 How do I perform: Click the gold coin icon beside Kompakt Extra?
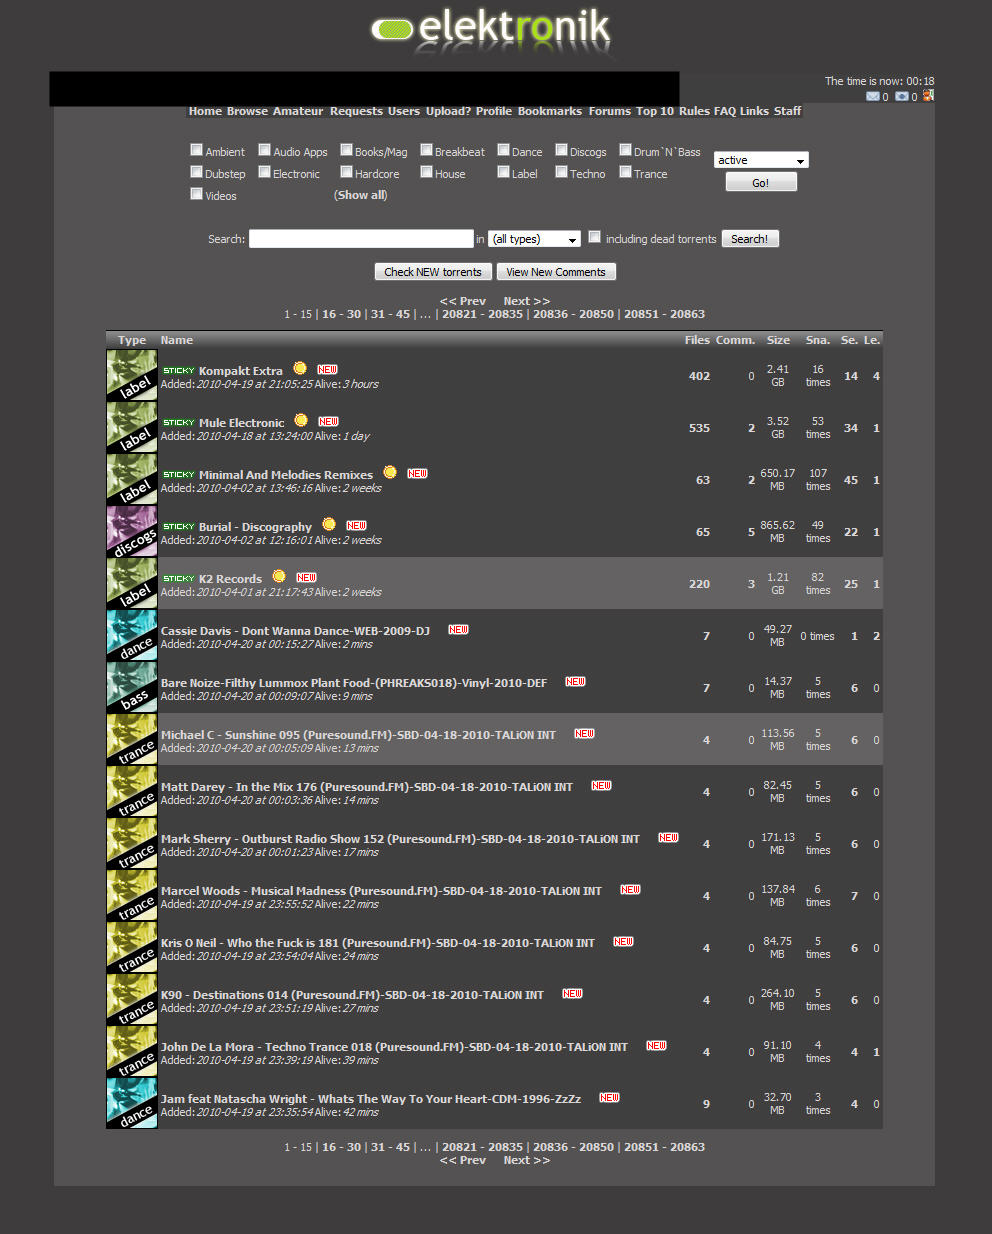tap(300, 369)
